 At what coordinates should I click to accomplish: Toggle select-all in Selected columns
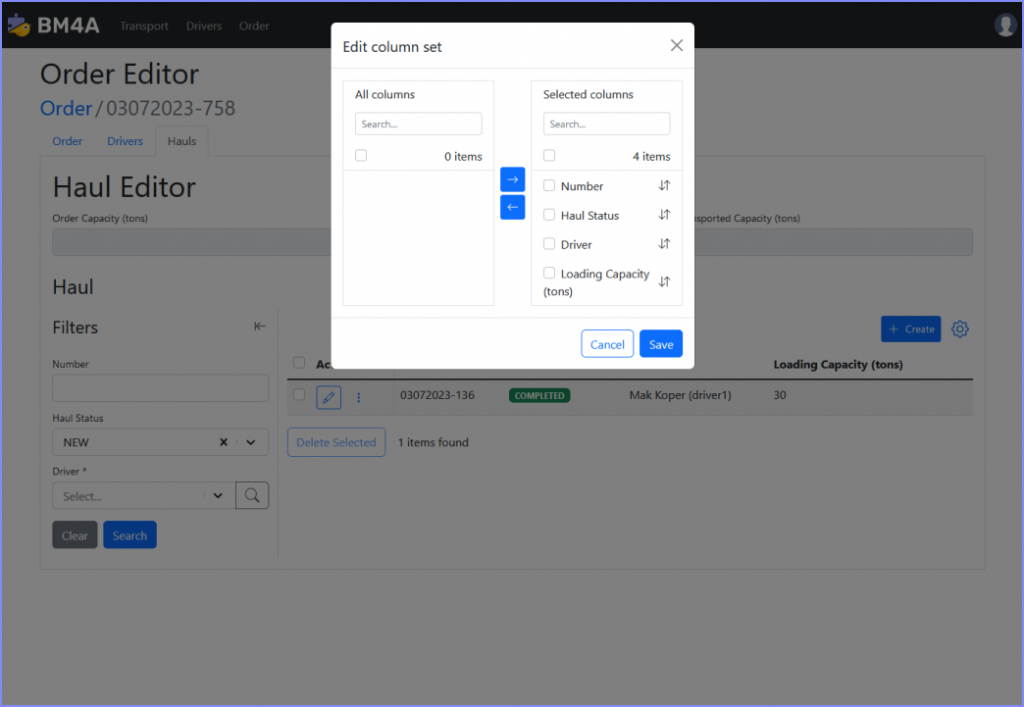[x=549, y=155]
